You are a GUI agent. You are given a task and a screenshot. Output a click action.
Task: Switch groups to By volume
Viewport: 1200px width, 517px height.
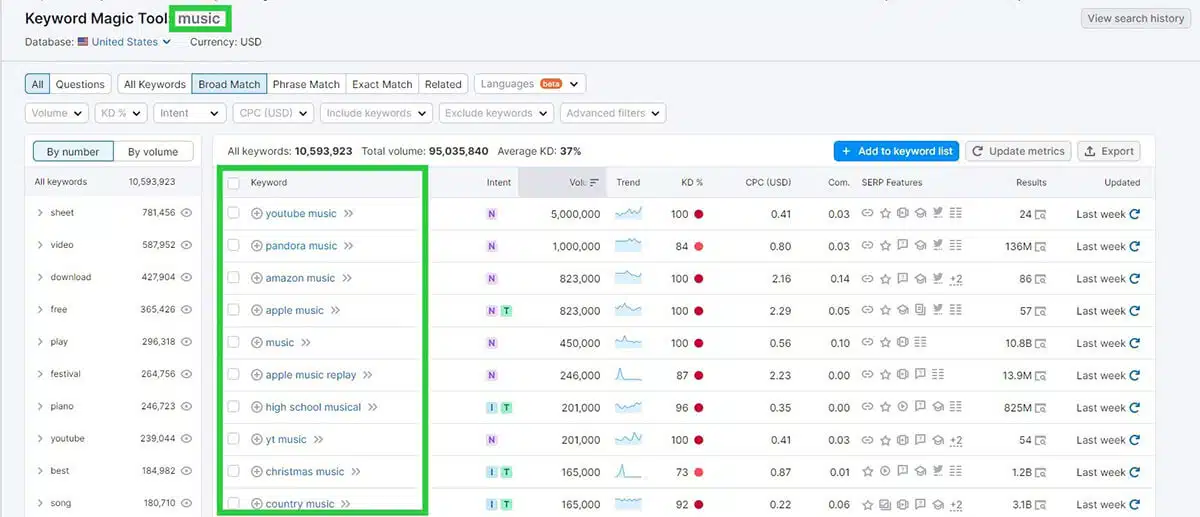(x=153, y=152)
